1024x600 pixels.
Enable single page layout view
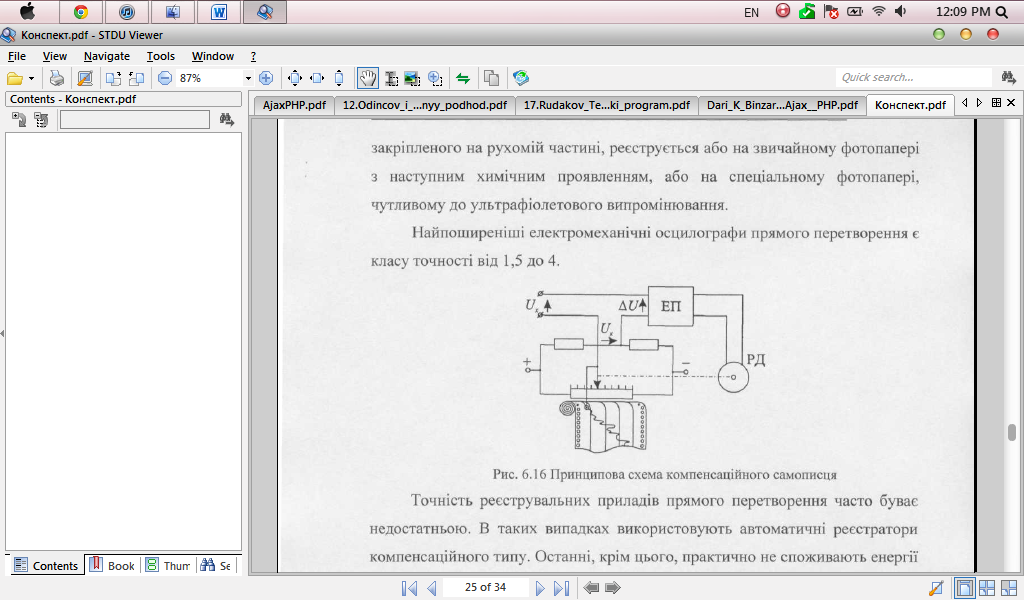pos(963,588)
